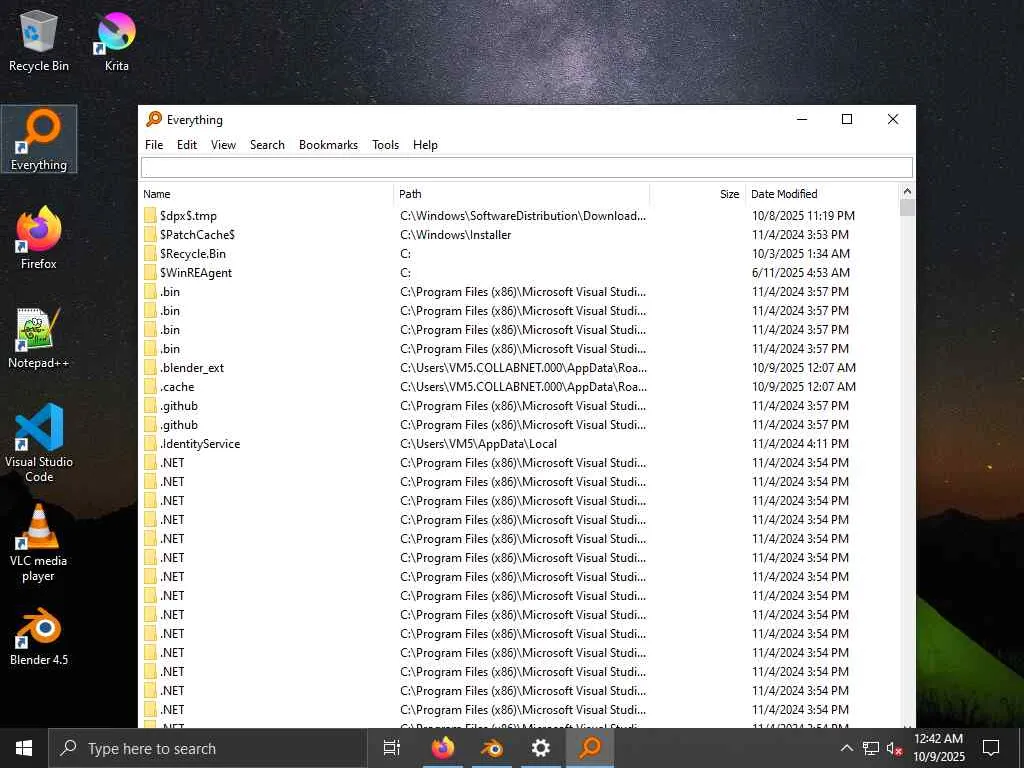
Task: Click the scrollbar up arrow
Action: [x=906, y=191]
